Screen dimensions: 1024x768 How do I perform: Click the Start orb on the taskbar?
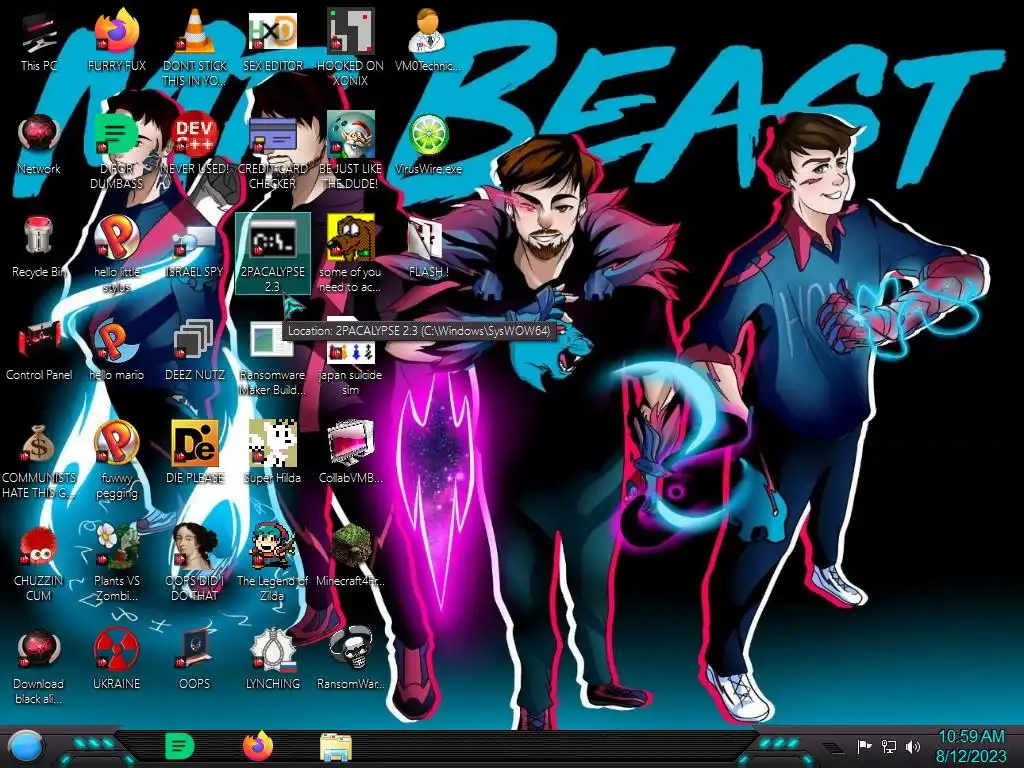(25, 747)
